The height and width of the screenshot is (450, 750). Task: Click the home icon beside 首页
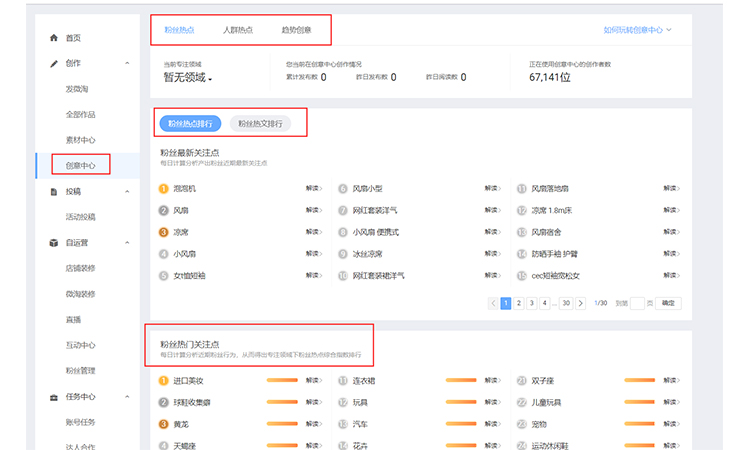coord(54,38)
